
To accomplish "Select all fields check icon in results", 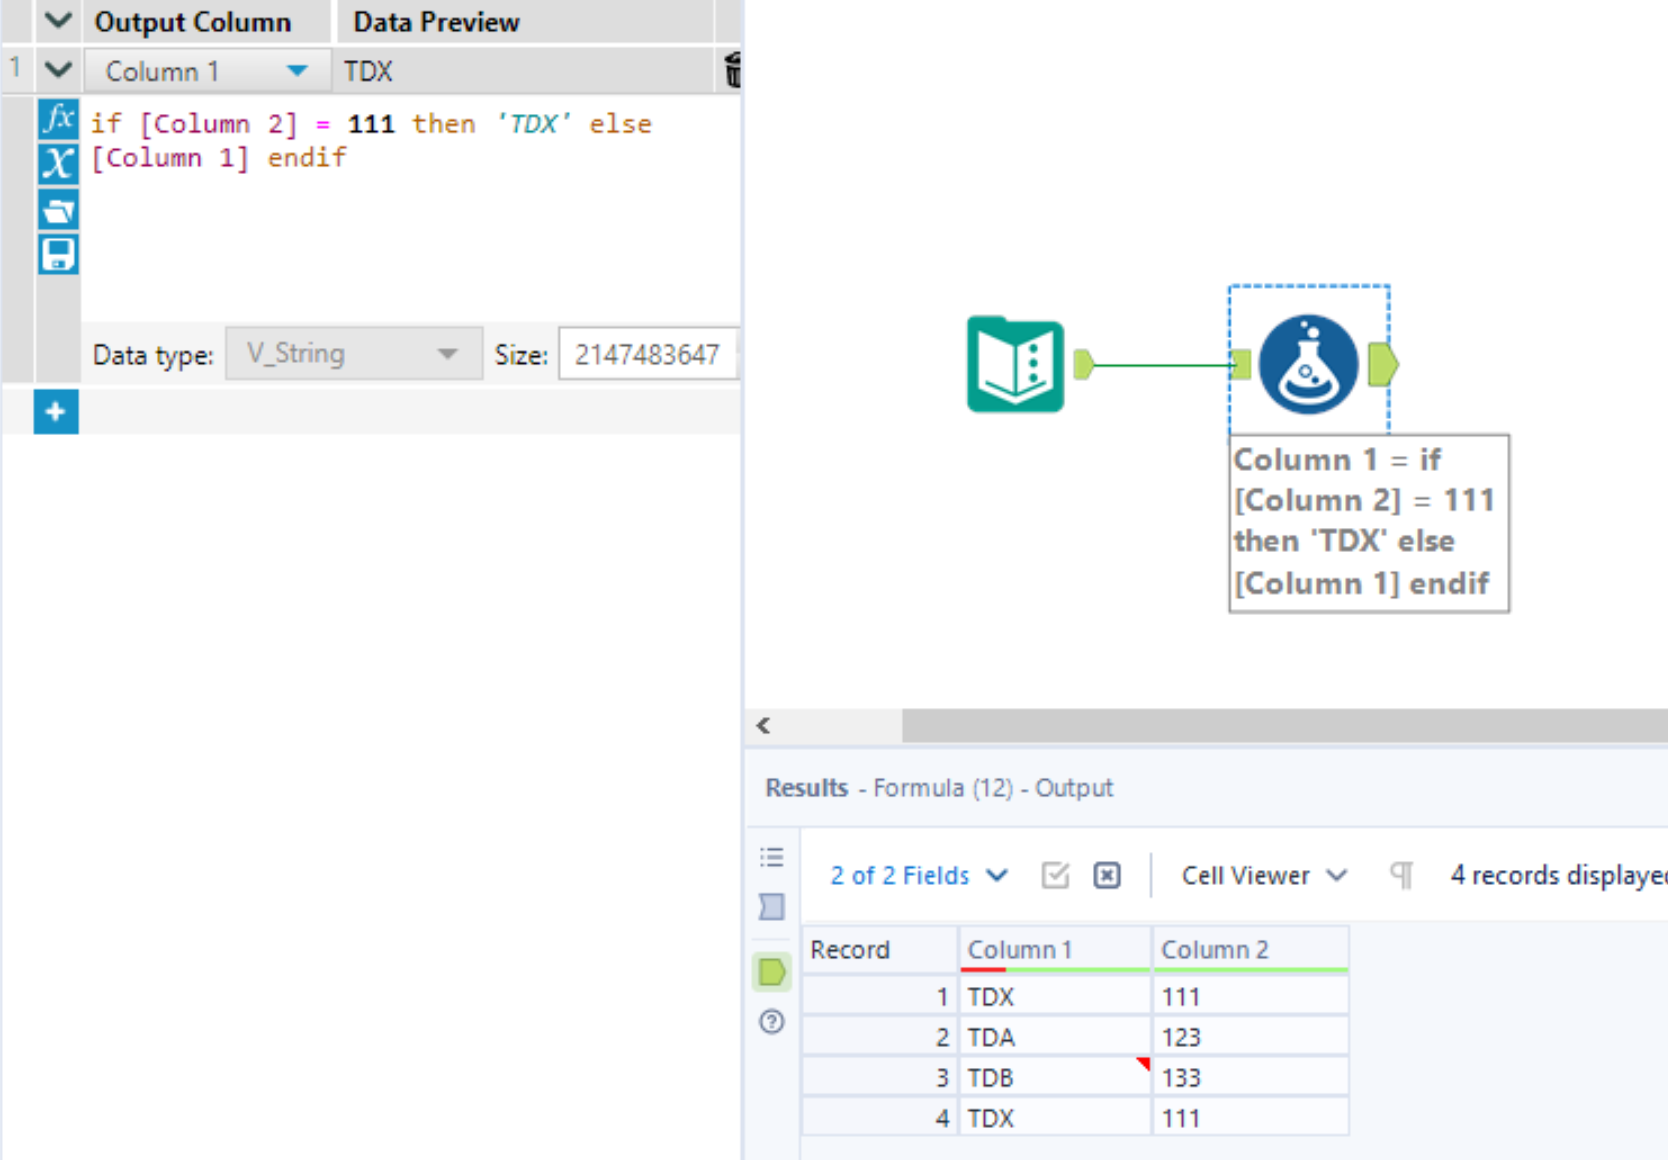I will [x=1055, y=876].
